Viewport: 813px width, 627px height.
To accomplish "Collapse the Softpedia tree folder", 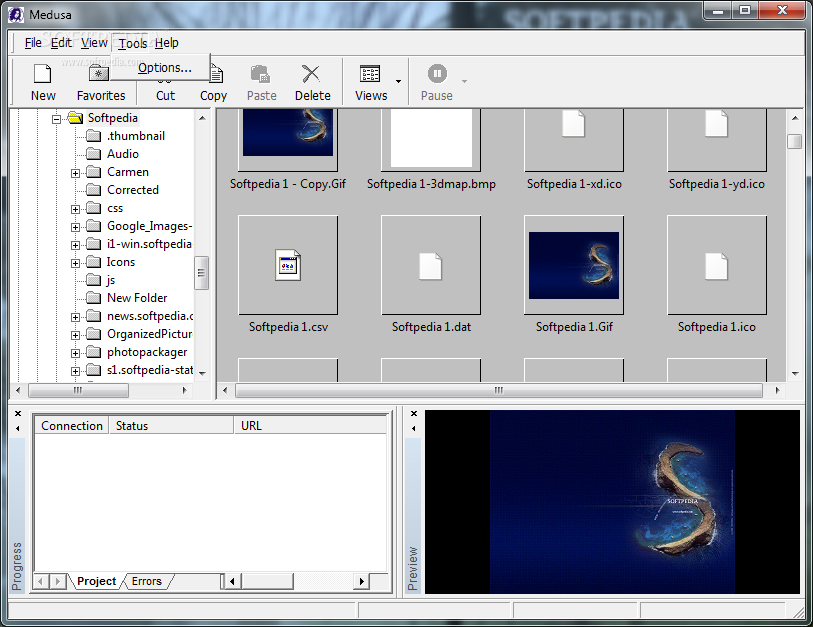I will [56, 119].
